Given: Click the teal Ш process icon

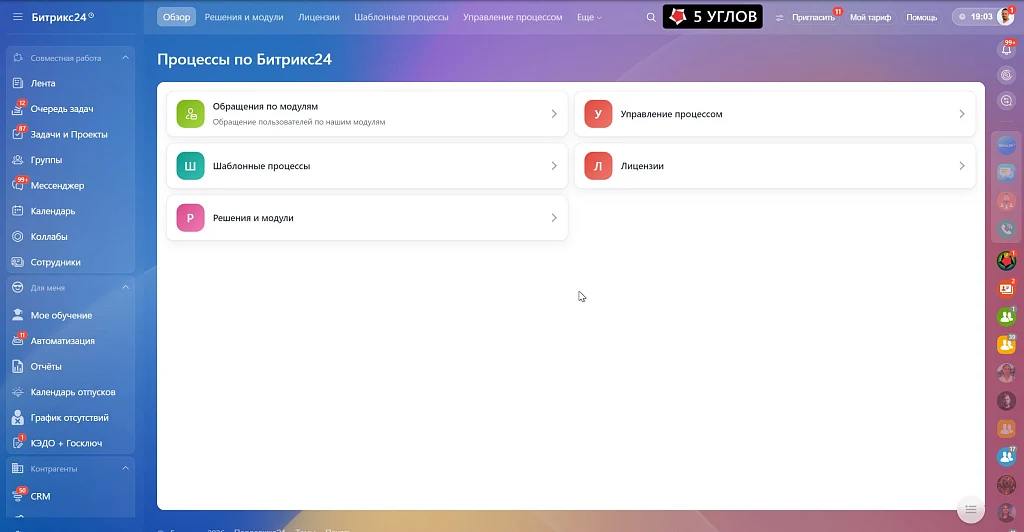Looking at the screenshot, I should [x=190, y=166].
